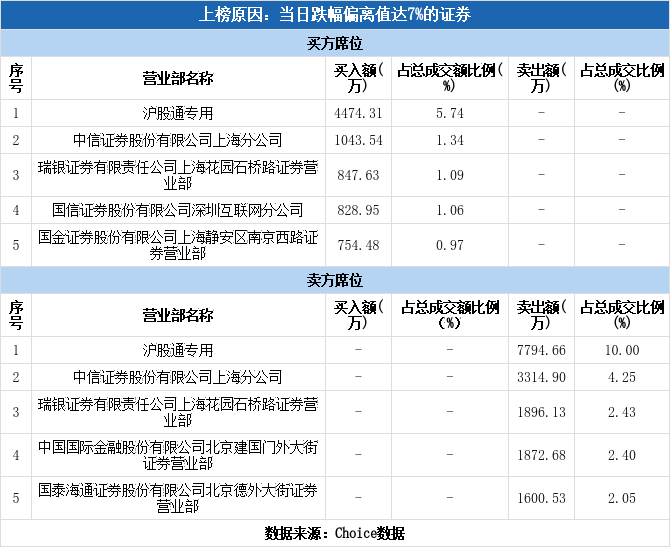Click buy amount 847.63
The width and height of the screenshot is (670, 547).
(x=358, y=175)
